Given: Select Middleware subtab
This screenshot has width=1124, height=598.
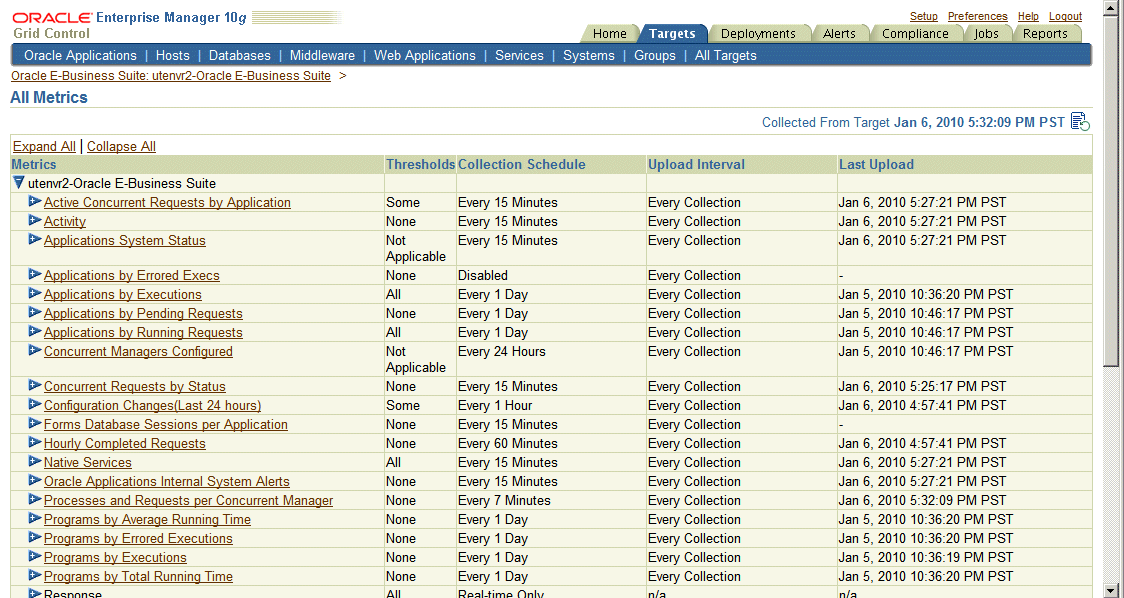Looking at the screenshot, I should pos(322,55).
